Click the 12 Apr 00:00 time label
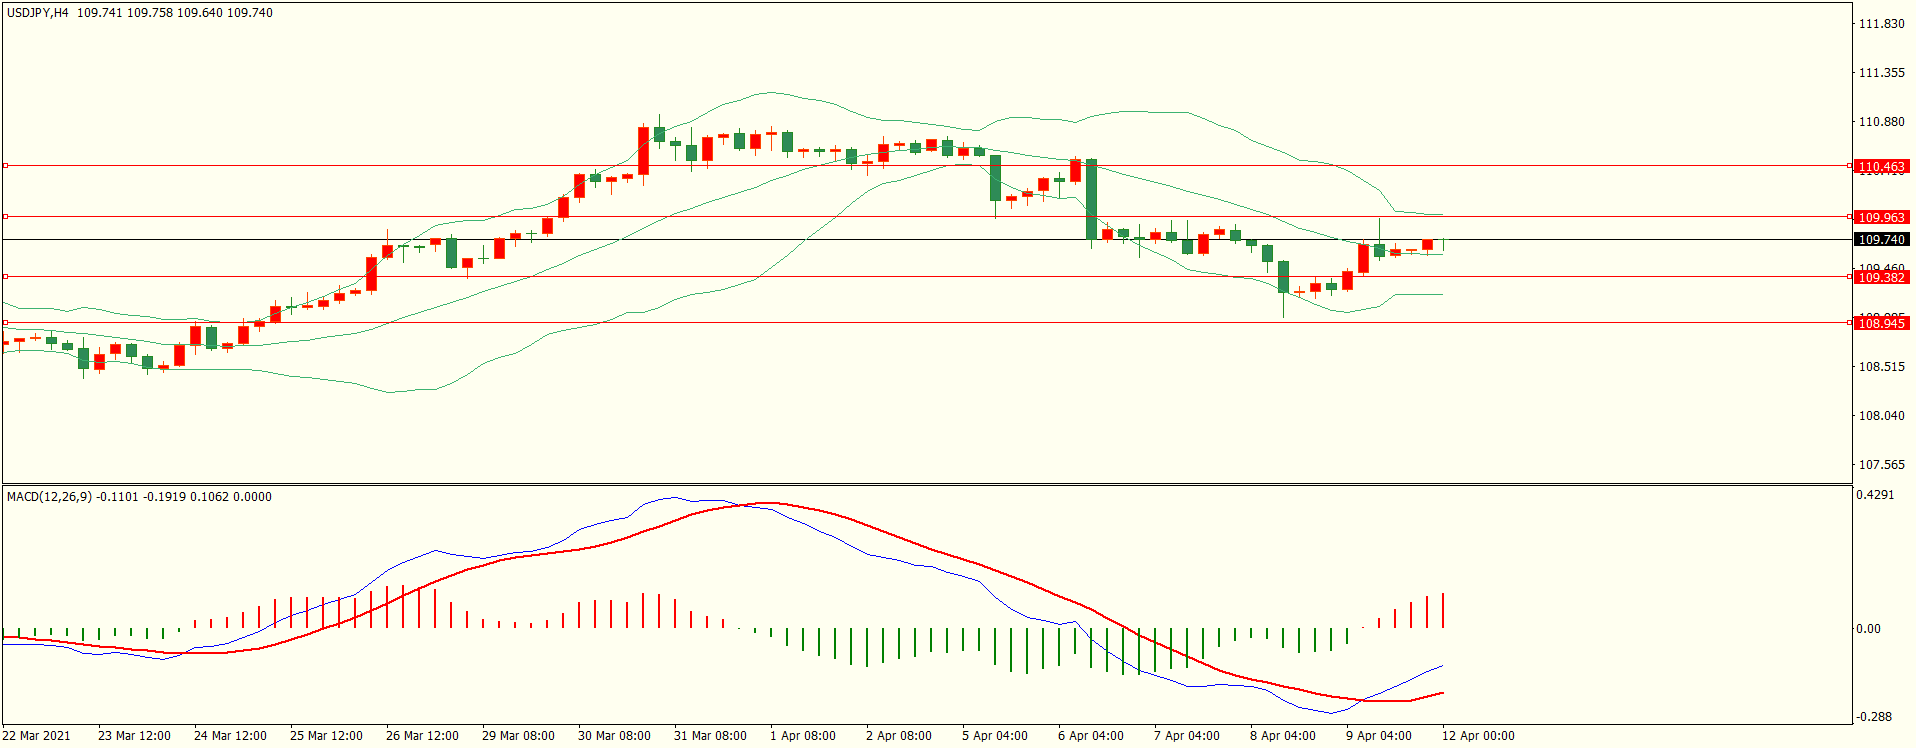 pos(1477,736)
